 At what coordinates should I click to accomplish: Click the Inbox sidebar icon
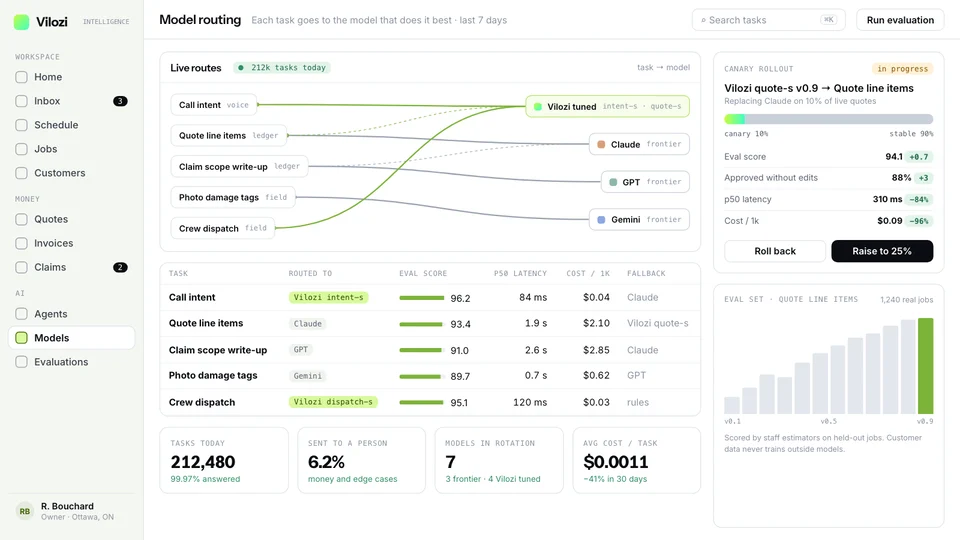(21, 101)
